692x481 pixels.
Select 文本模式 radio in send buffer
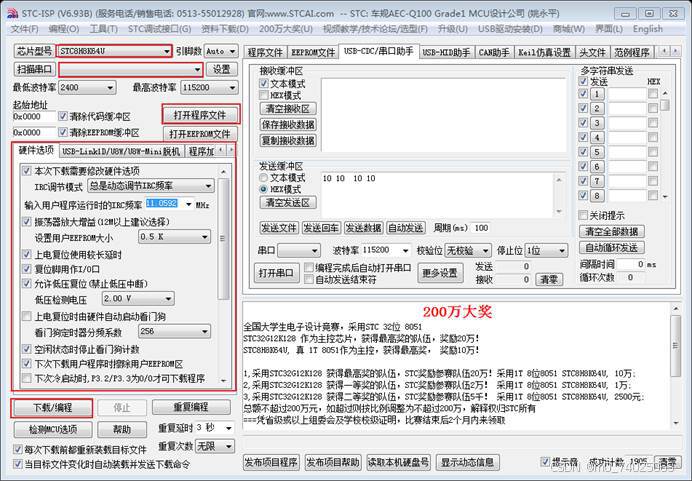pos(263,178)
